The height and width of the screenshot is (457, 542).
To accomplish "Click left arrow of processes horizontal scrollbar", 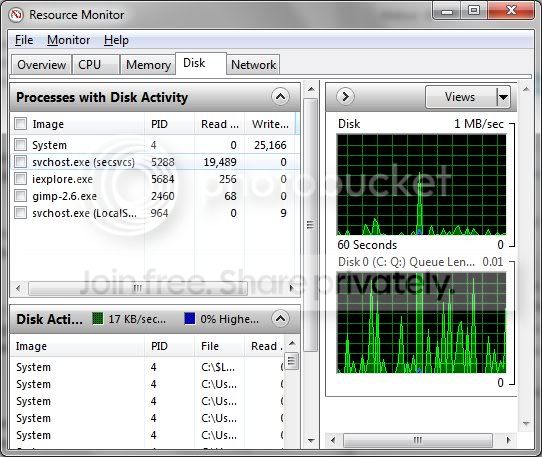I will pos(18,288).
